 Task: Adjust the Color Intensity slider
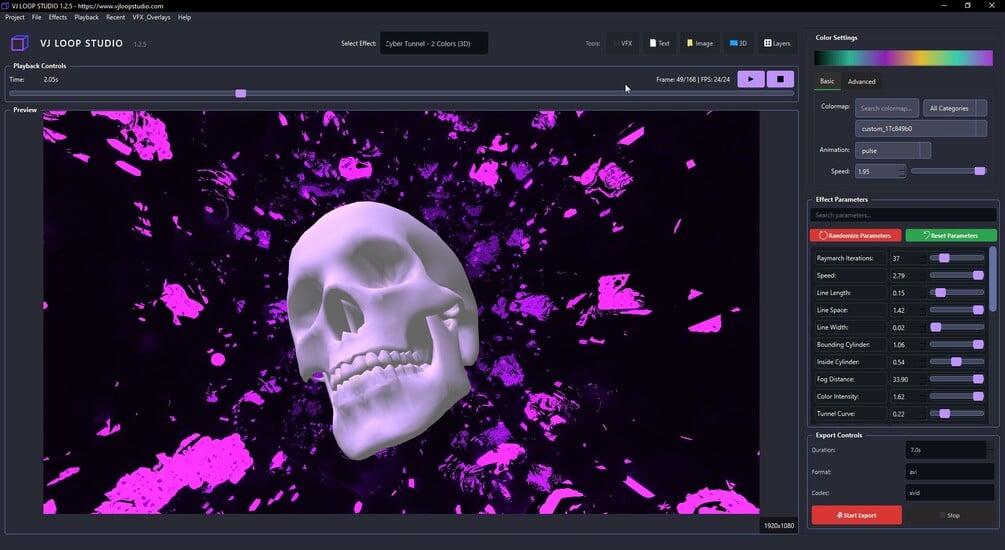coord(956,396)
